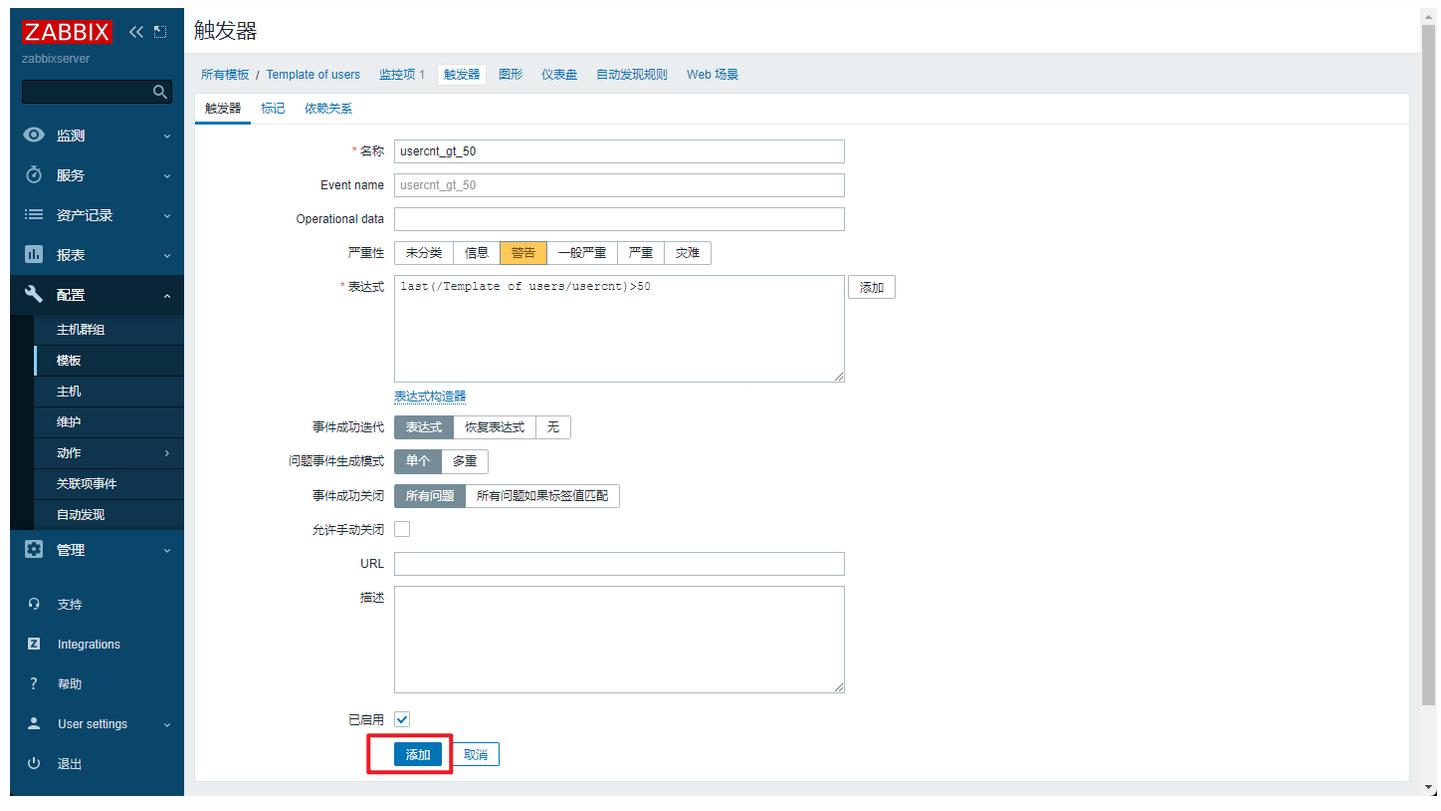The width and height of the screenshot is (1441, 811).
Task: Click into the 描述 textarea
Action: pos(619,639)
